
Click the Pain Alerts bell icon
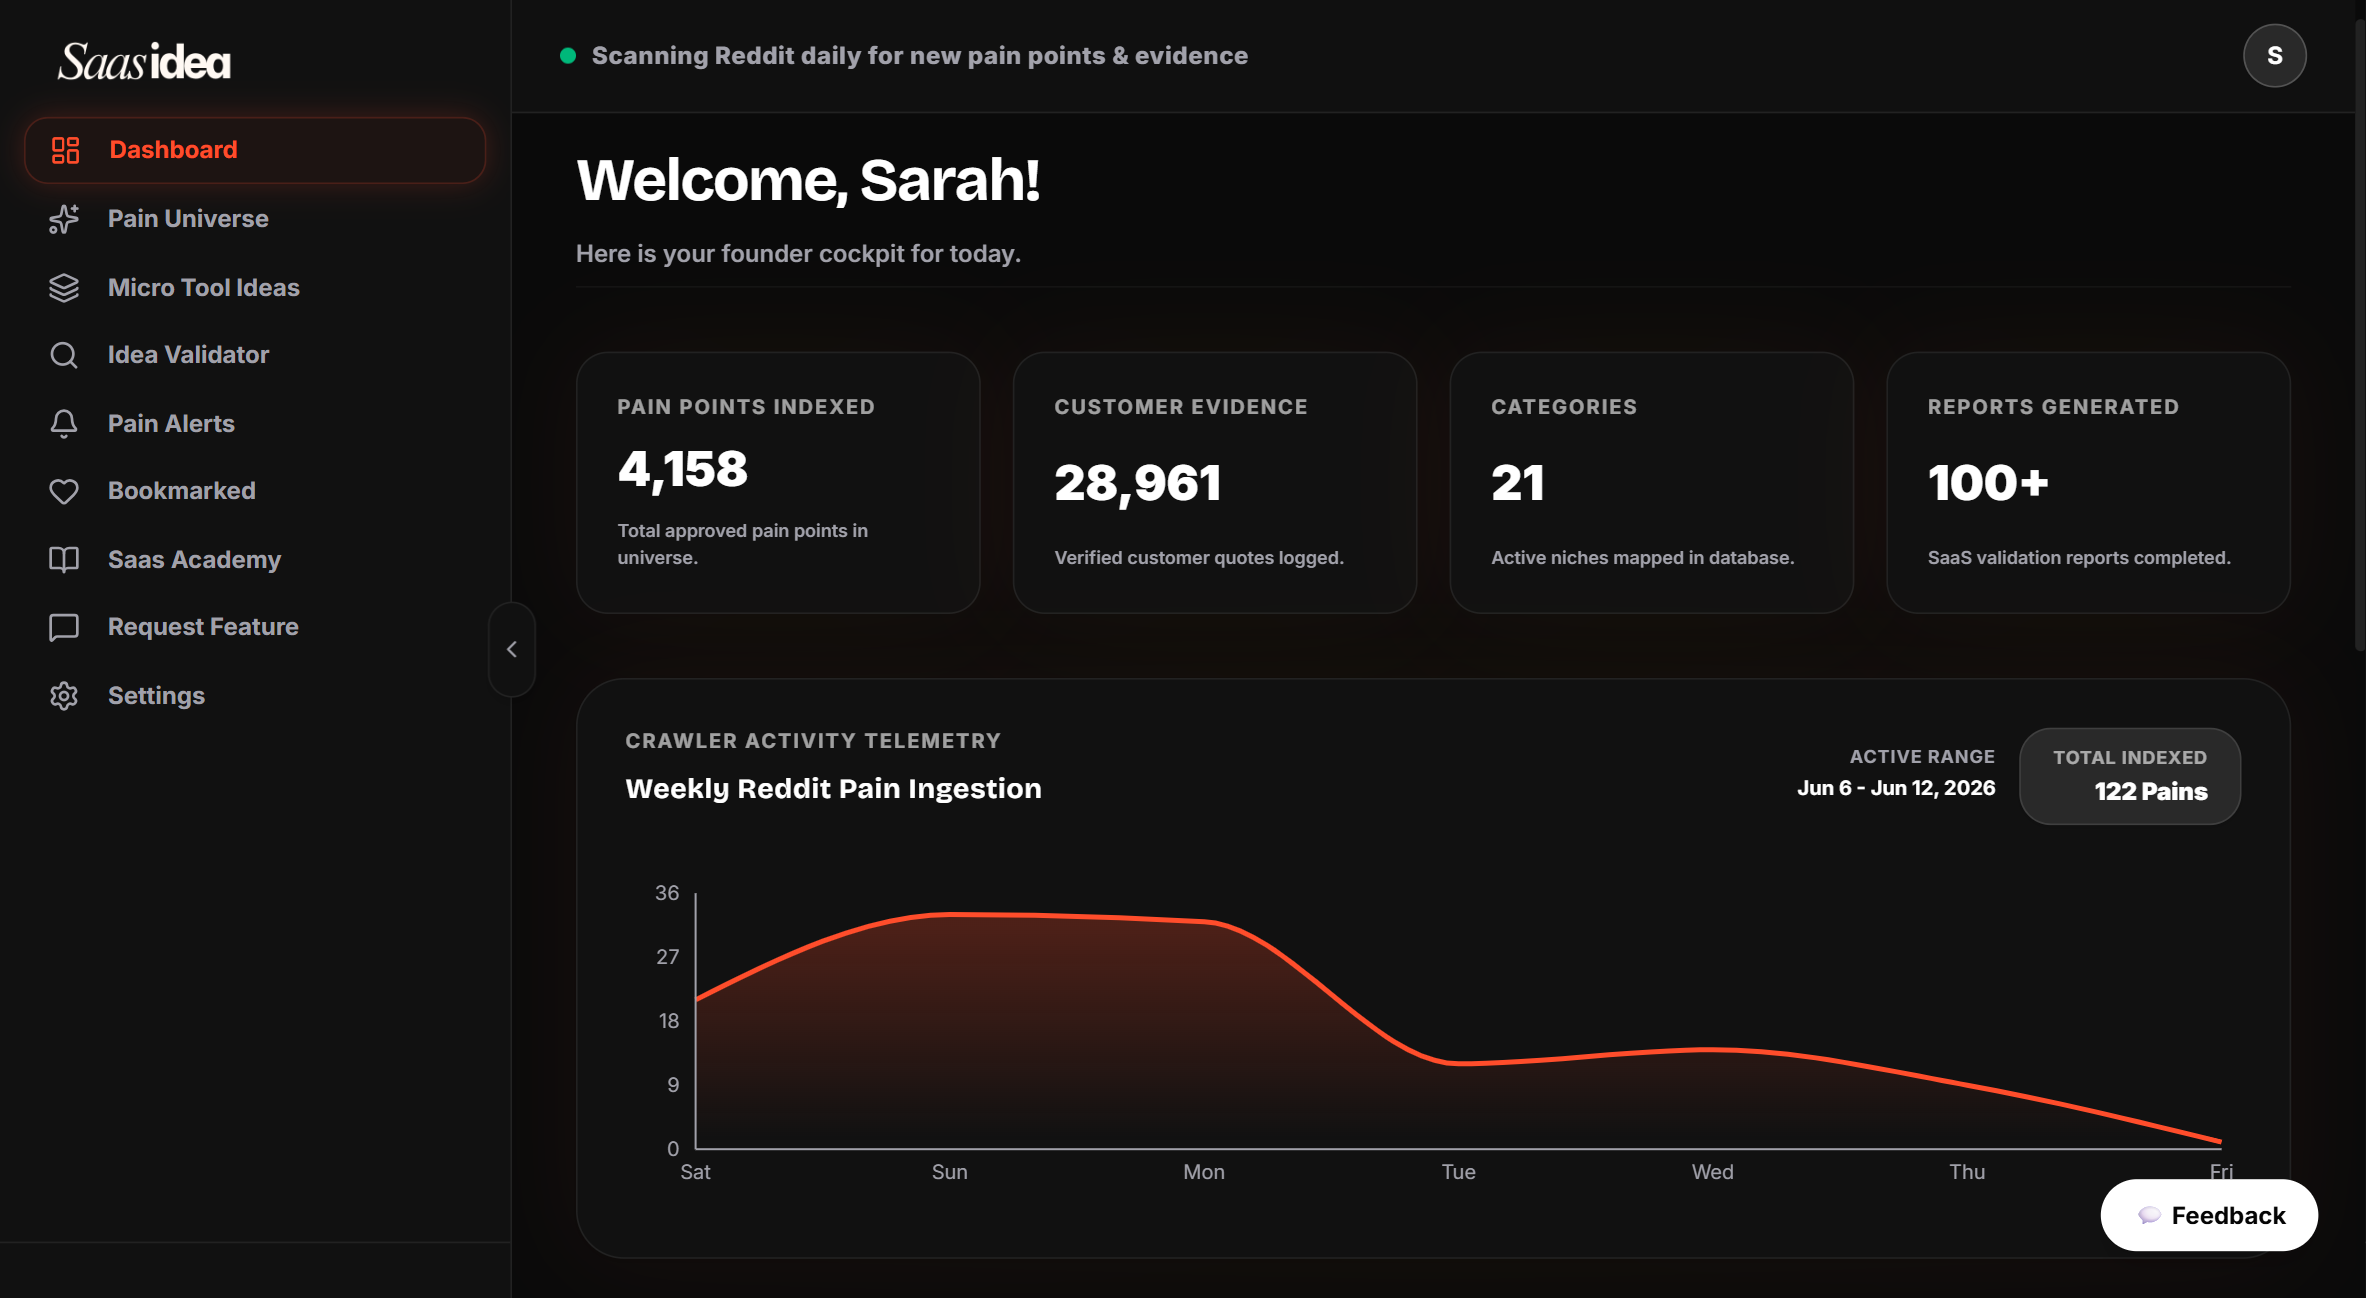(x=64, y=424)
